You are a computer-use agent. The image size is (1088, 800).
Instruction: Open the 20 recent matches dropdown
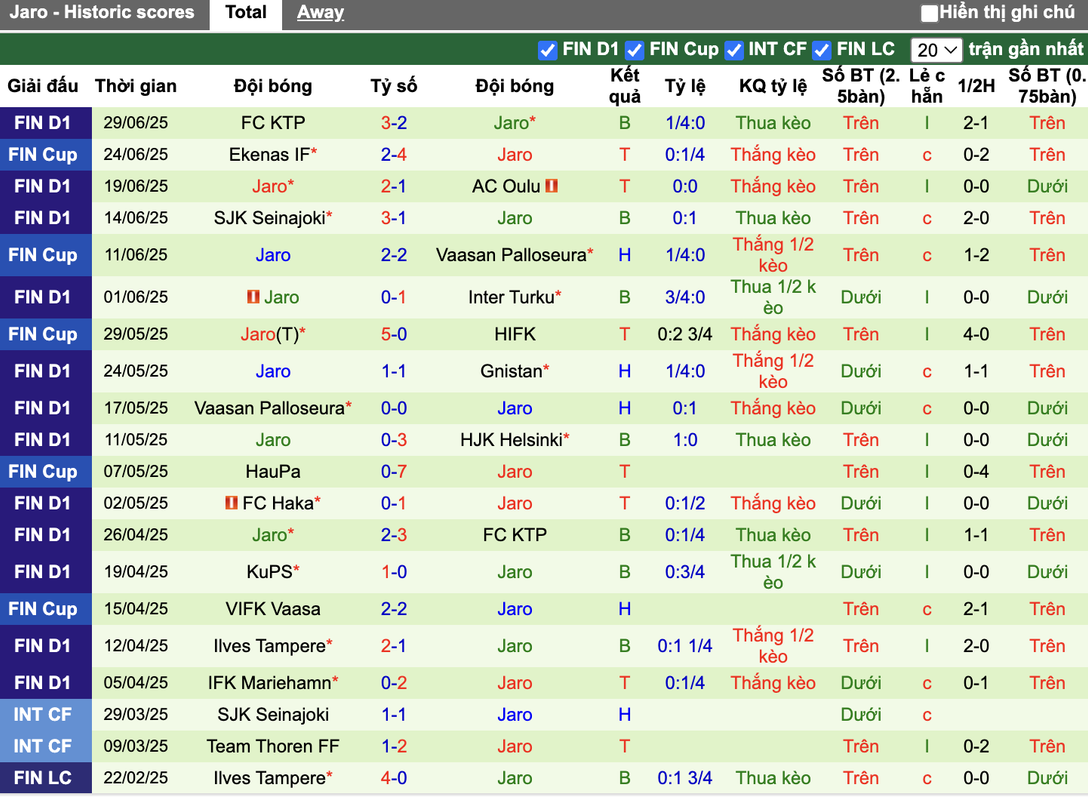[x=936, y=50]
